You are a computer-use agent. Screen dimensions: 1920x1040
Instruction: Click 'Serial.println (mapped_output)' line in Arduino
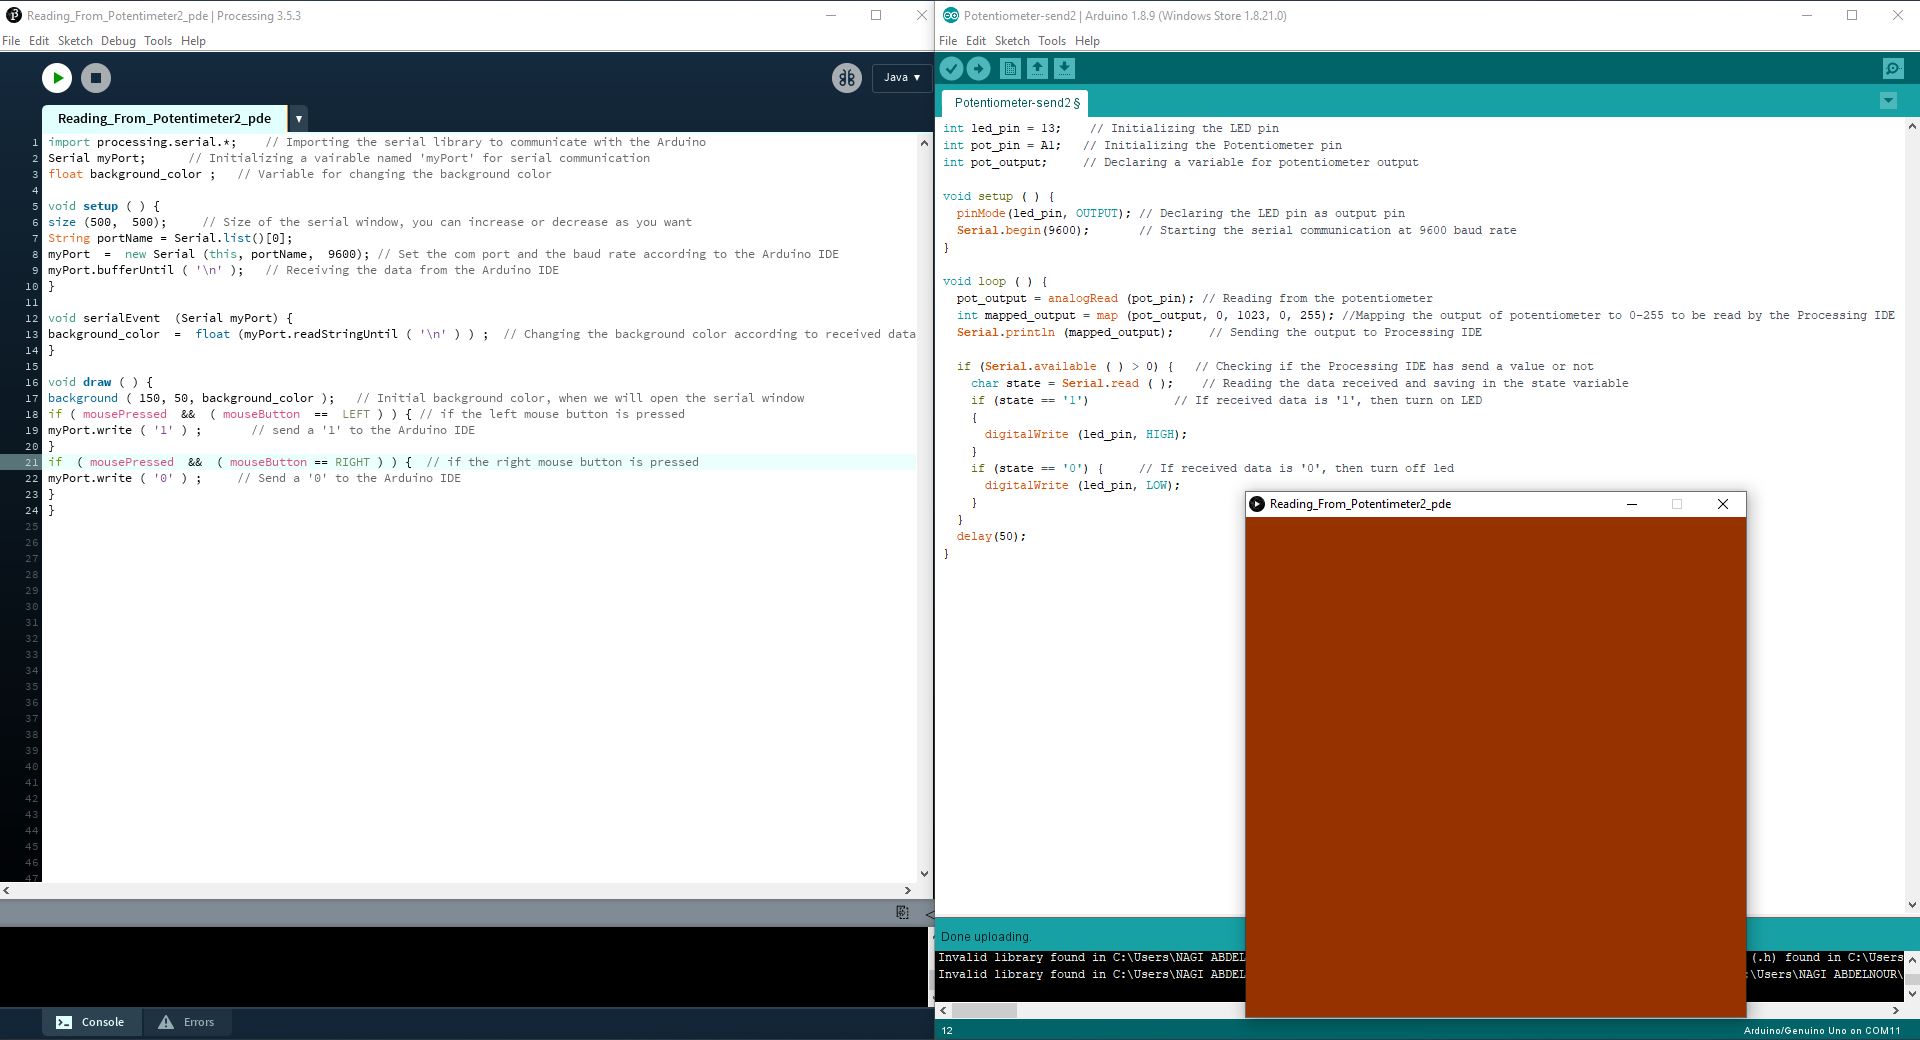(x=1064, y=332)
